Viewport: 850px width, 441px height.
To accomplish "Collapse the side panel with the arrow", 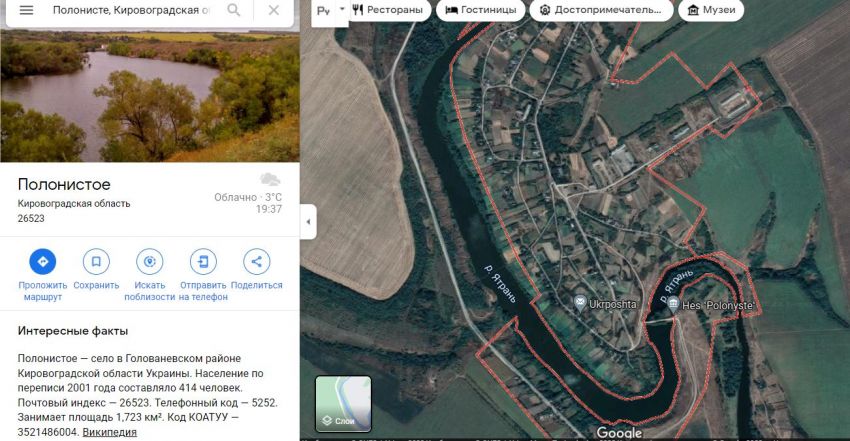I will [308, 221].
